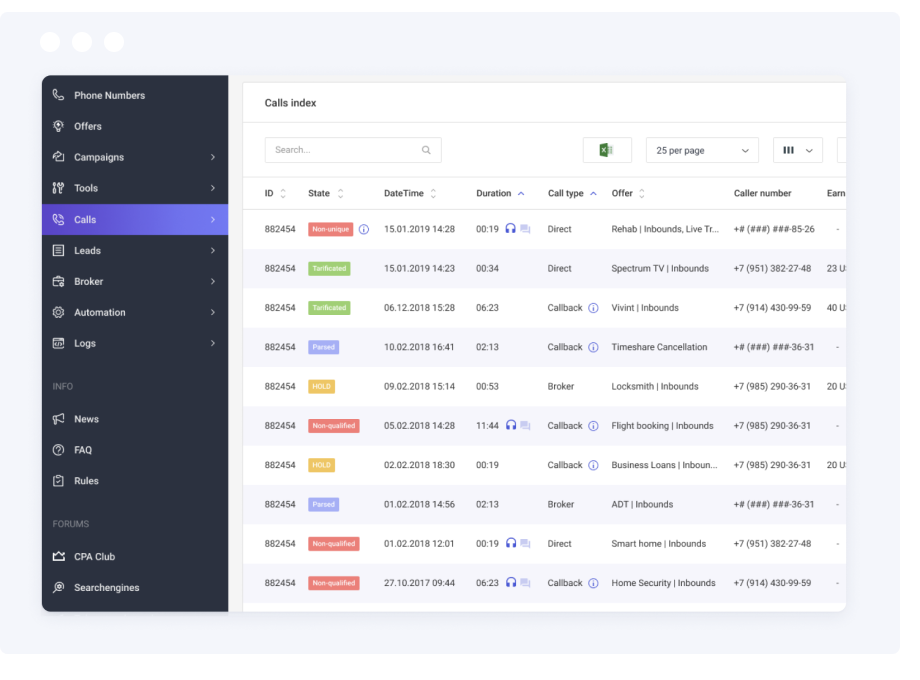Open the 25 per page dropdown

coord(702,150)
